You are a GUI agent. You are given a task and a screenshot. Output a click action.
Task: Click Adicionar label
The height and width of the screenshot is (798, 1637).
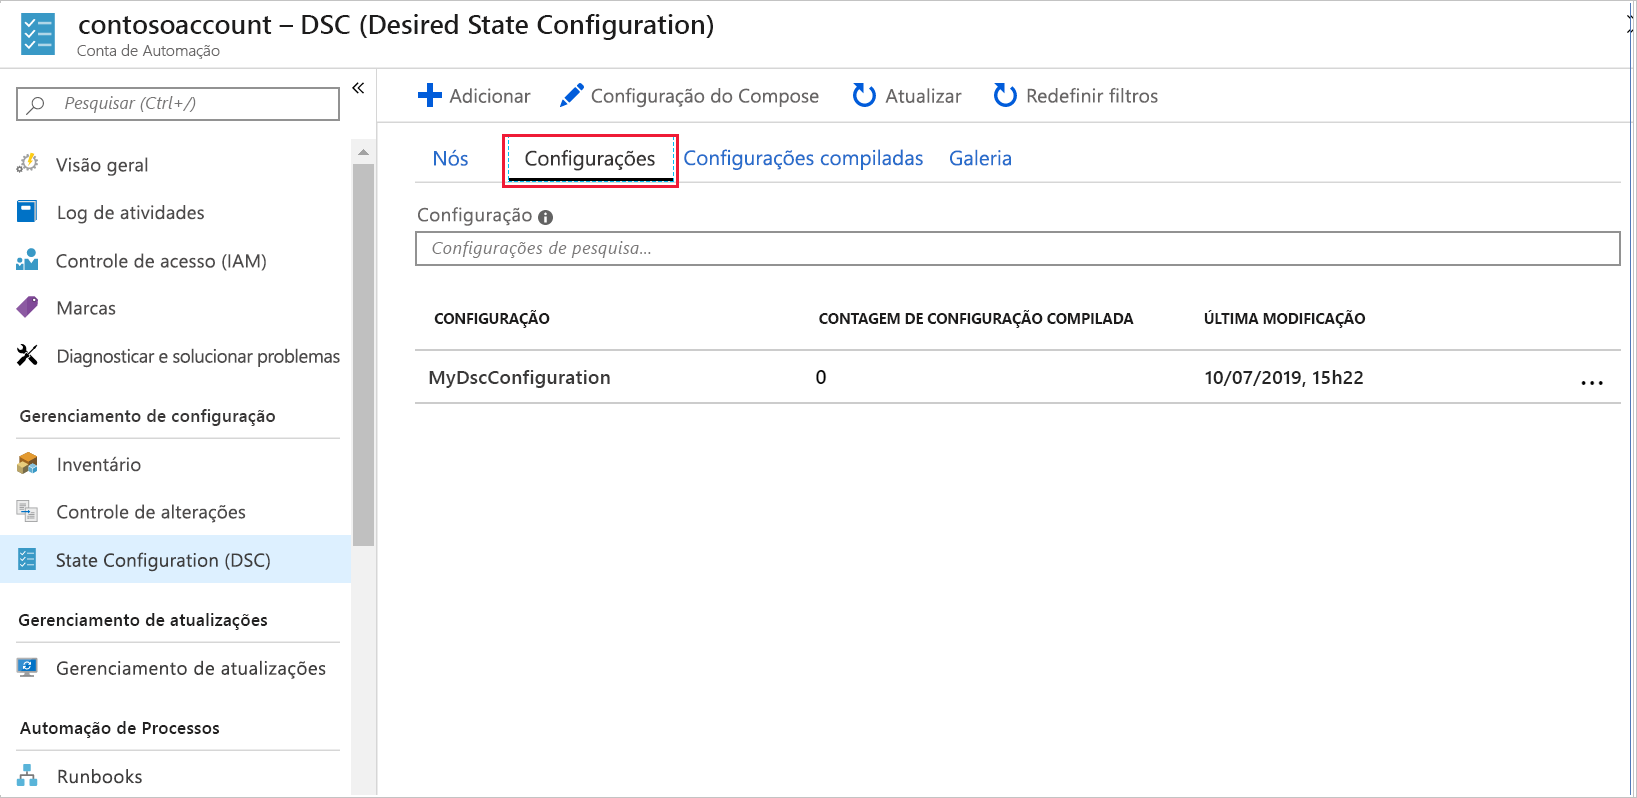[490, 96]
